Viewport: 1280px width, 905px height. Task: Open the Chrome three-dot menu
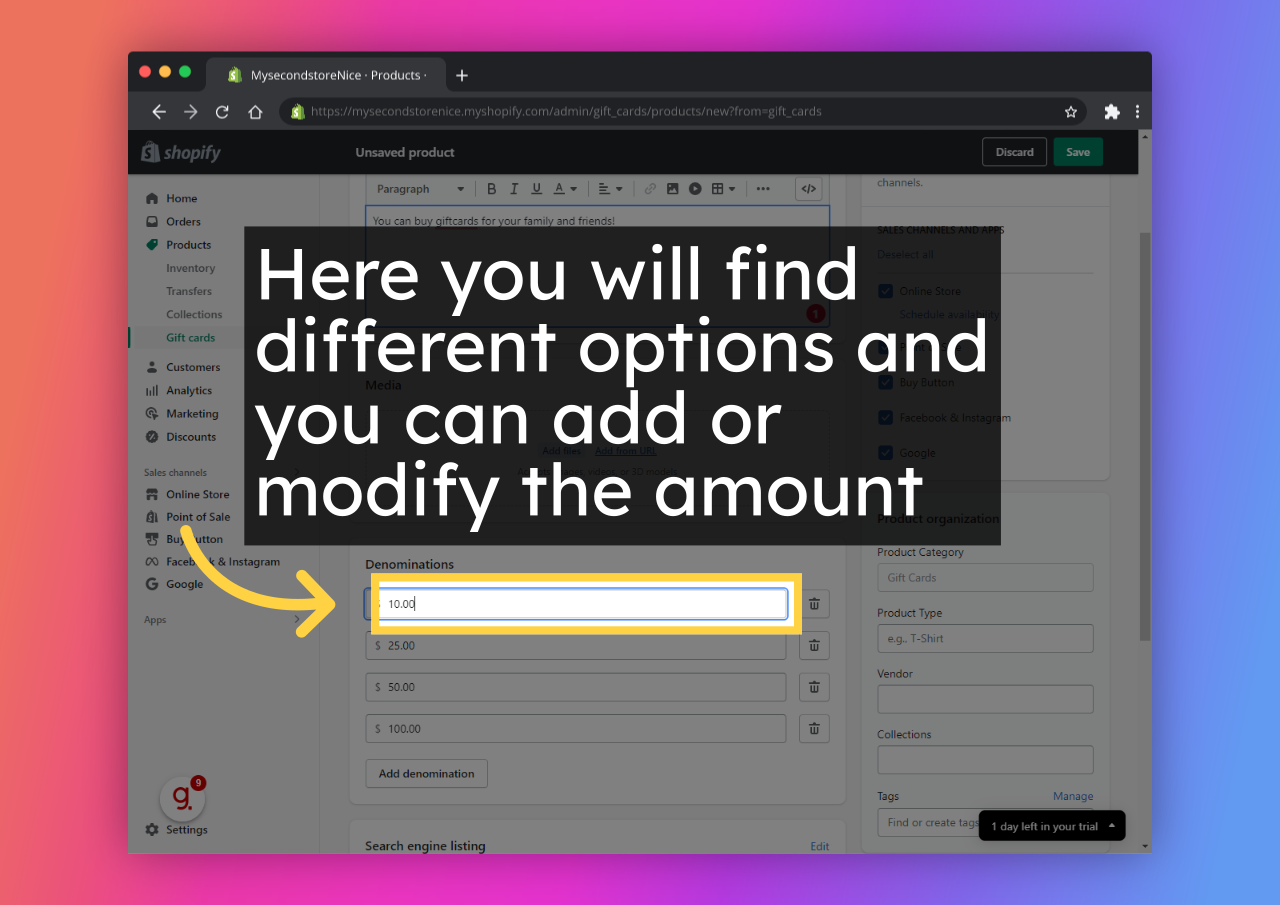tap(1137, 112)
